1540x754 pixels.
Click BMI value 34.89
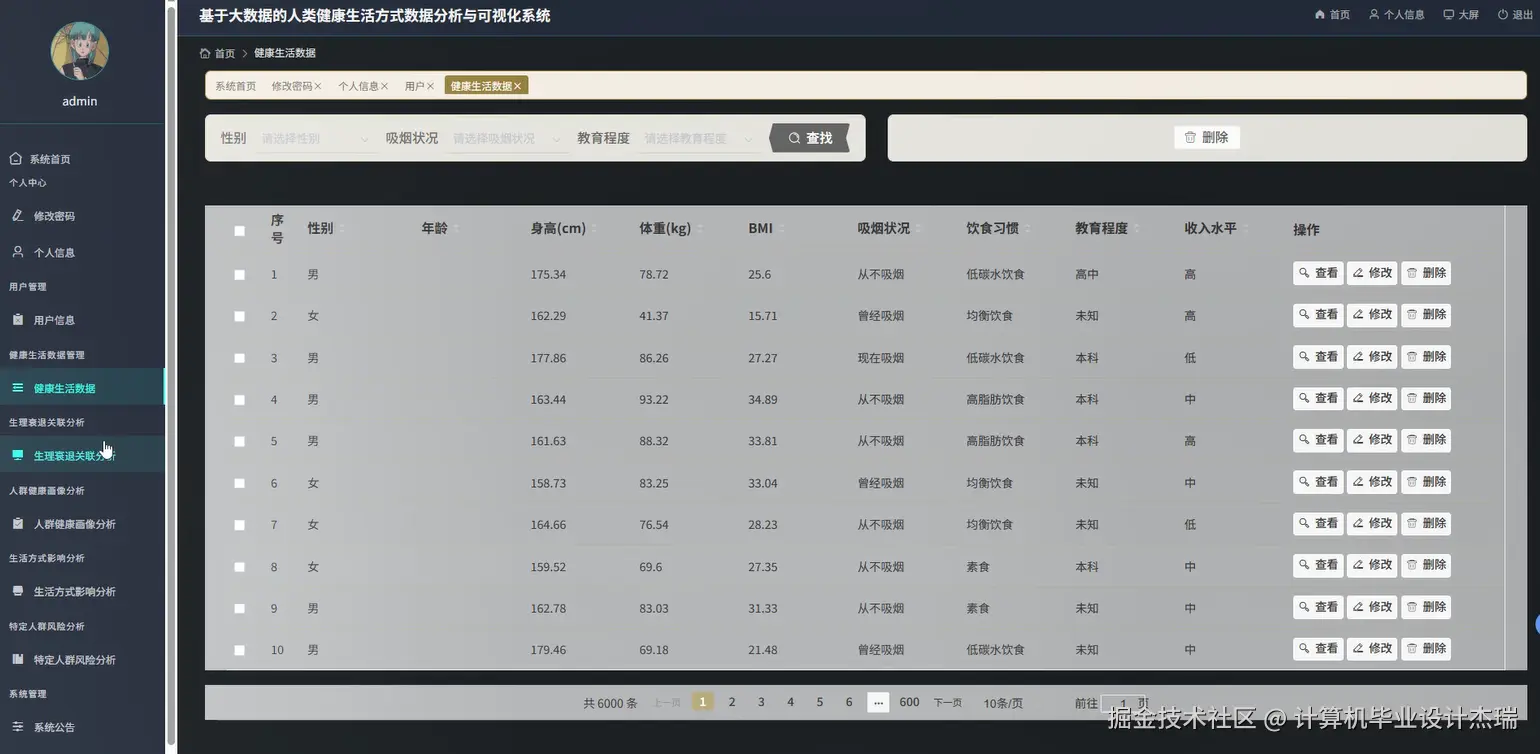pos(763,400)
